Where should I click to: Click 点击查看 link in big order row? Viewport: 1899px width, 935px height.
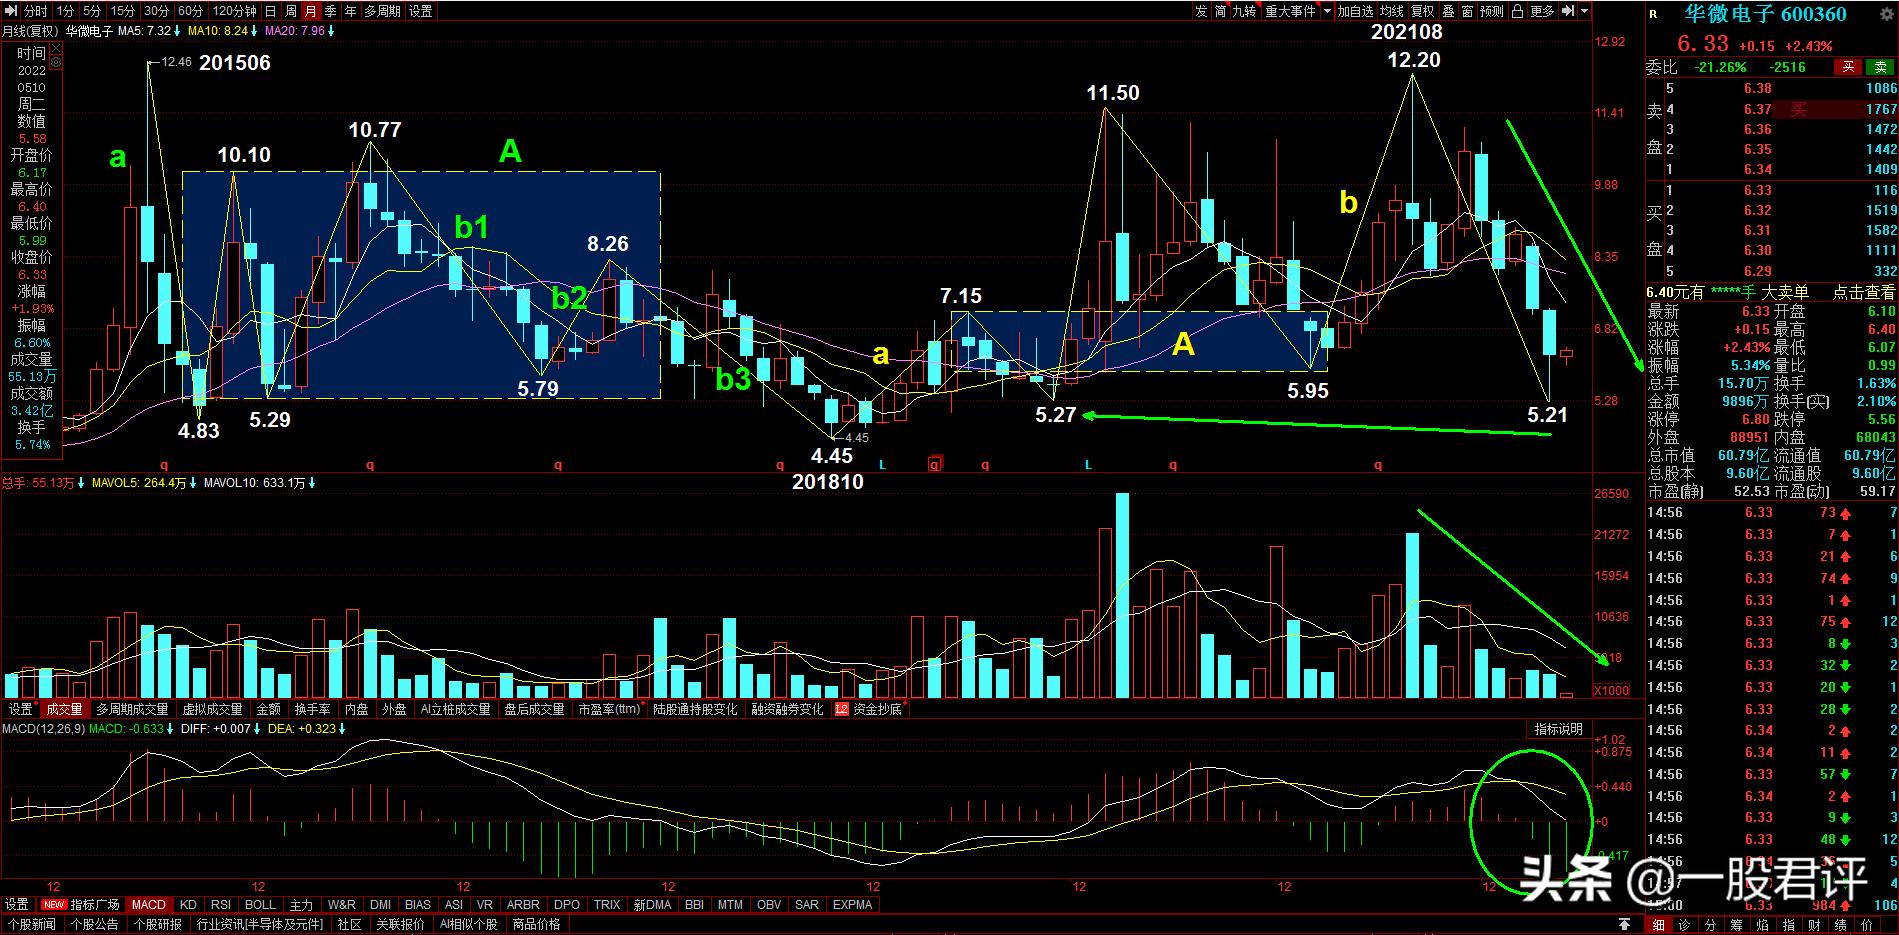point(1863,292)
